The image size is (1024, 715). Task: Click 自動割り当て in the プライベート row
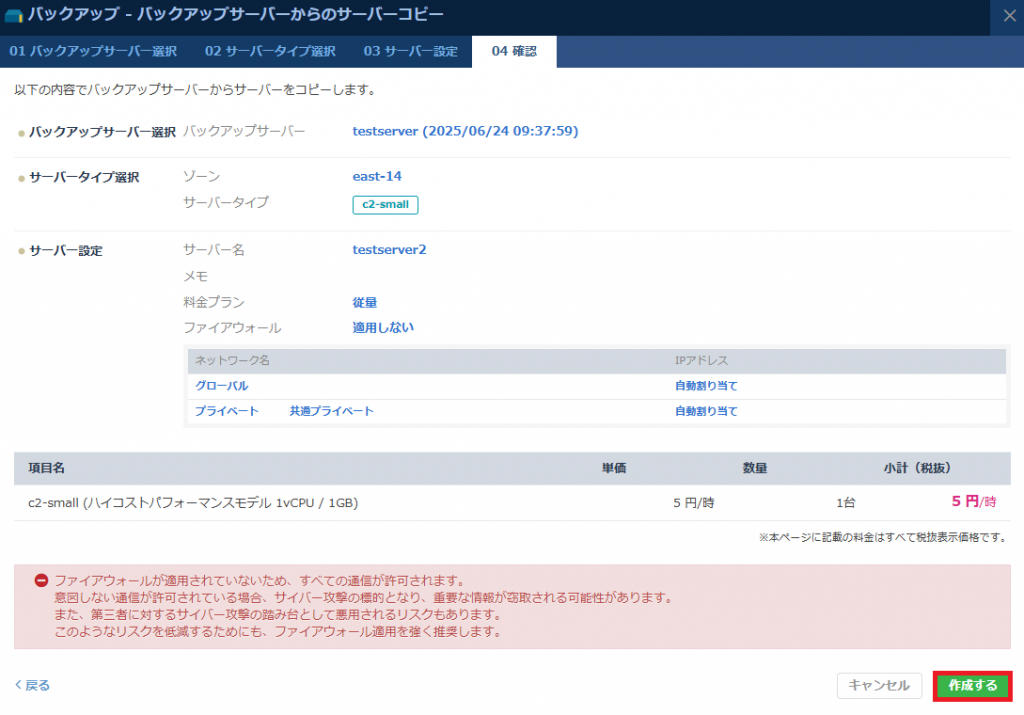706,411
